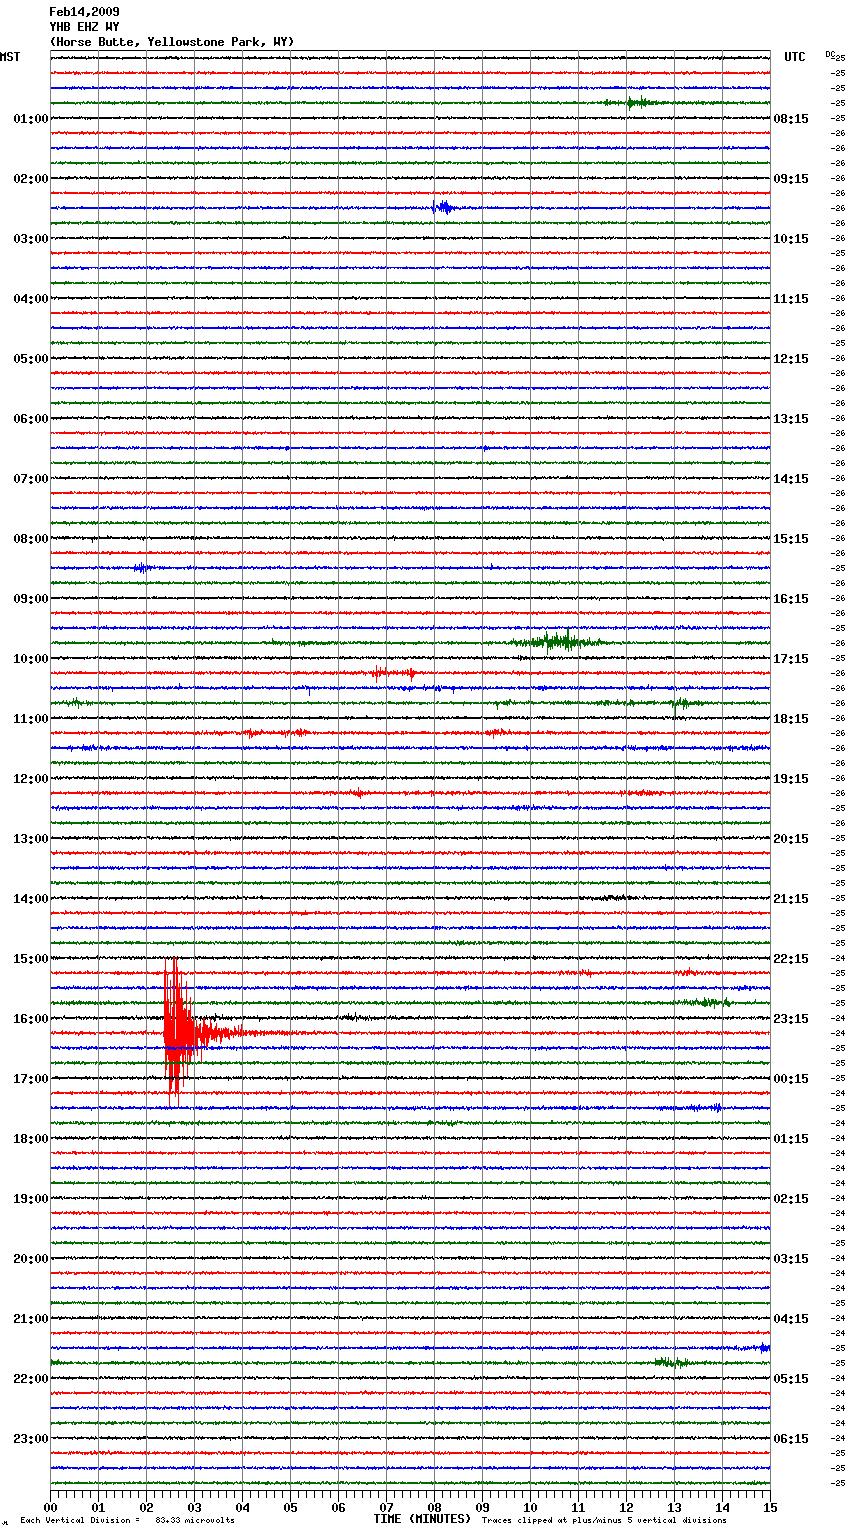The width and height of the screenshot is (850, 1534).
Task: Select the station code YHB EHZ WY
Action: tap(84, 27)
